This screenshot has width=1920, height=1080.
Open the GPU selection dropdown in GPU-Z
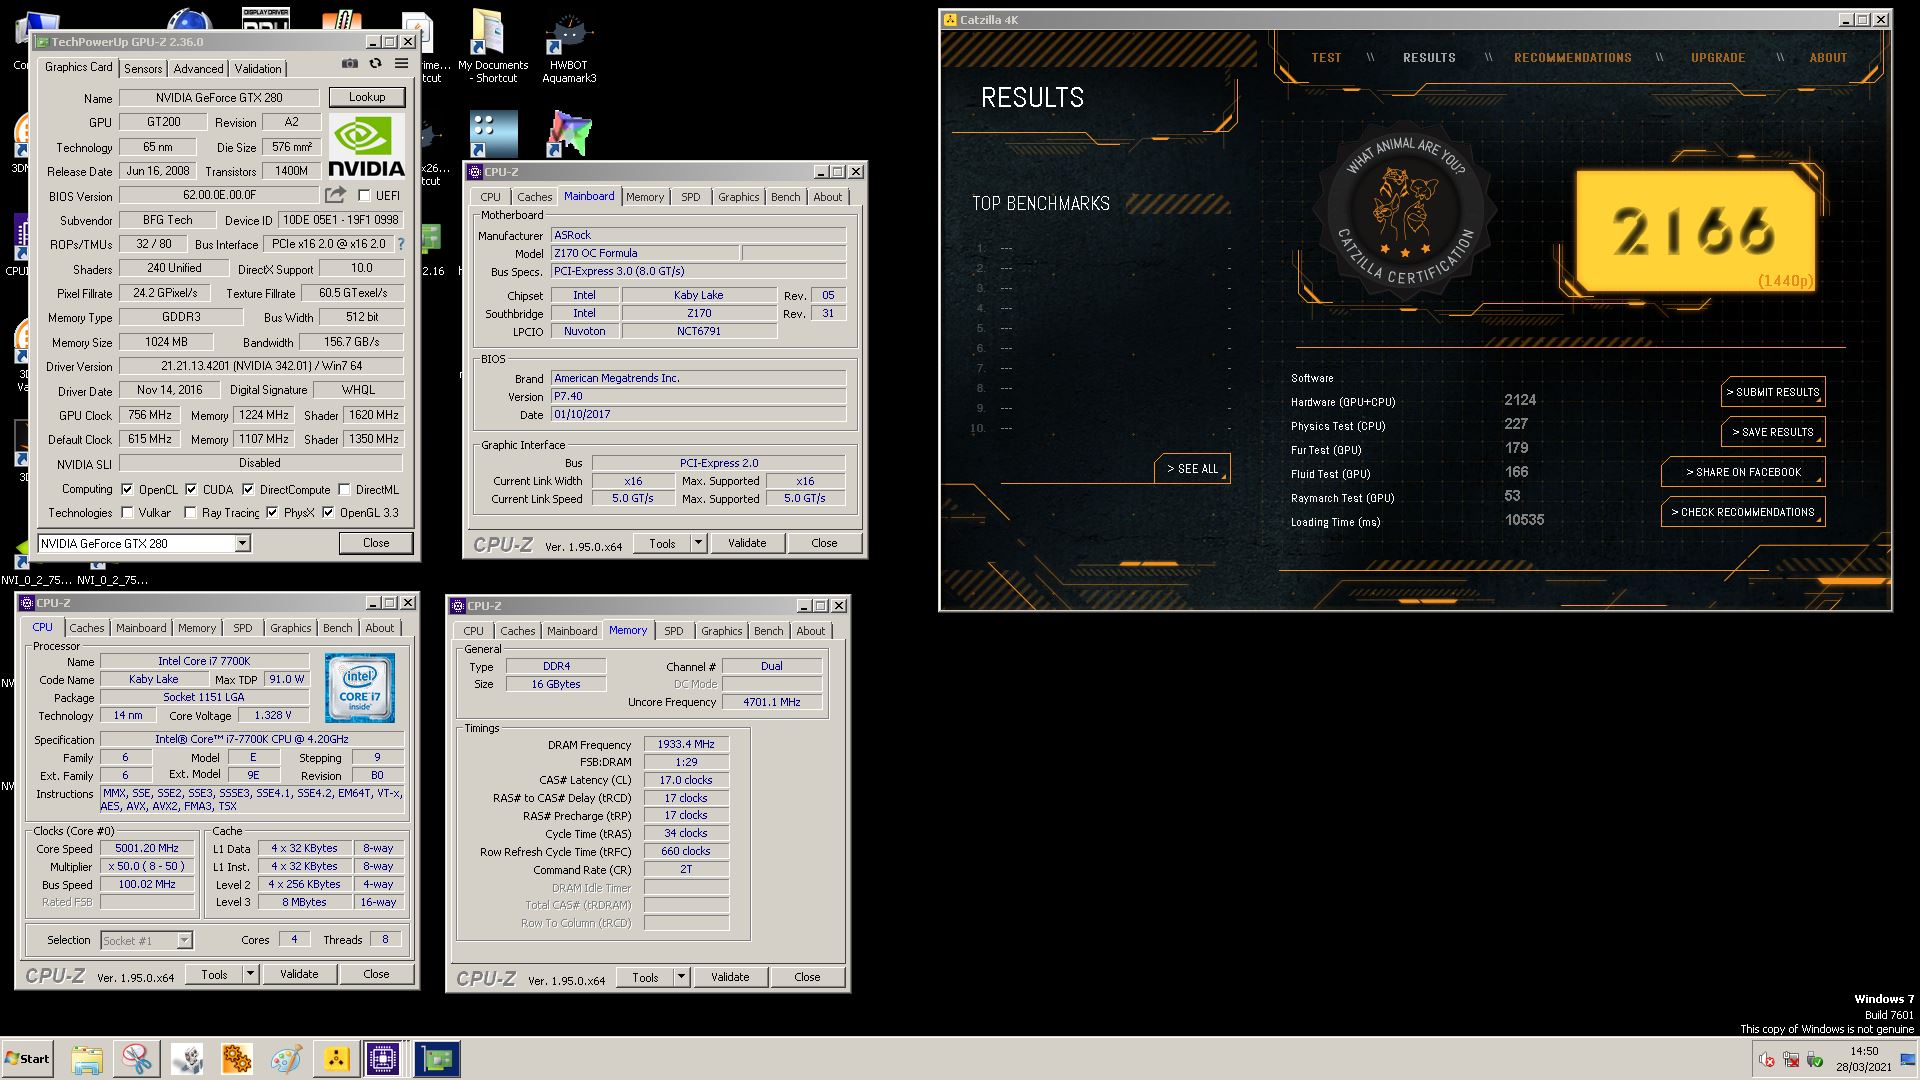[242, 543]
